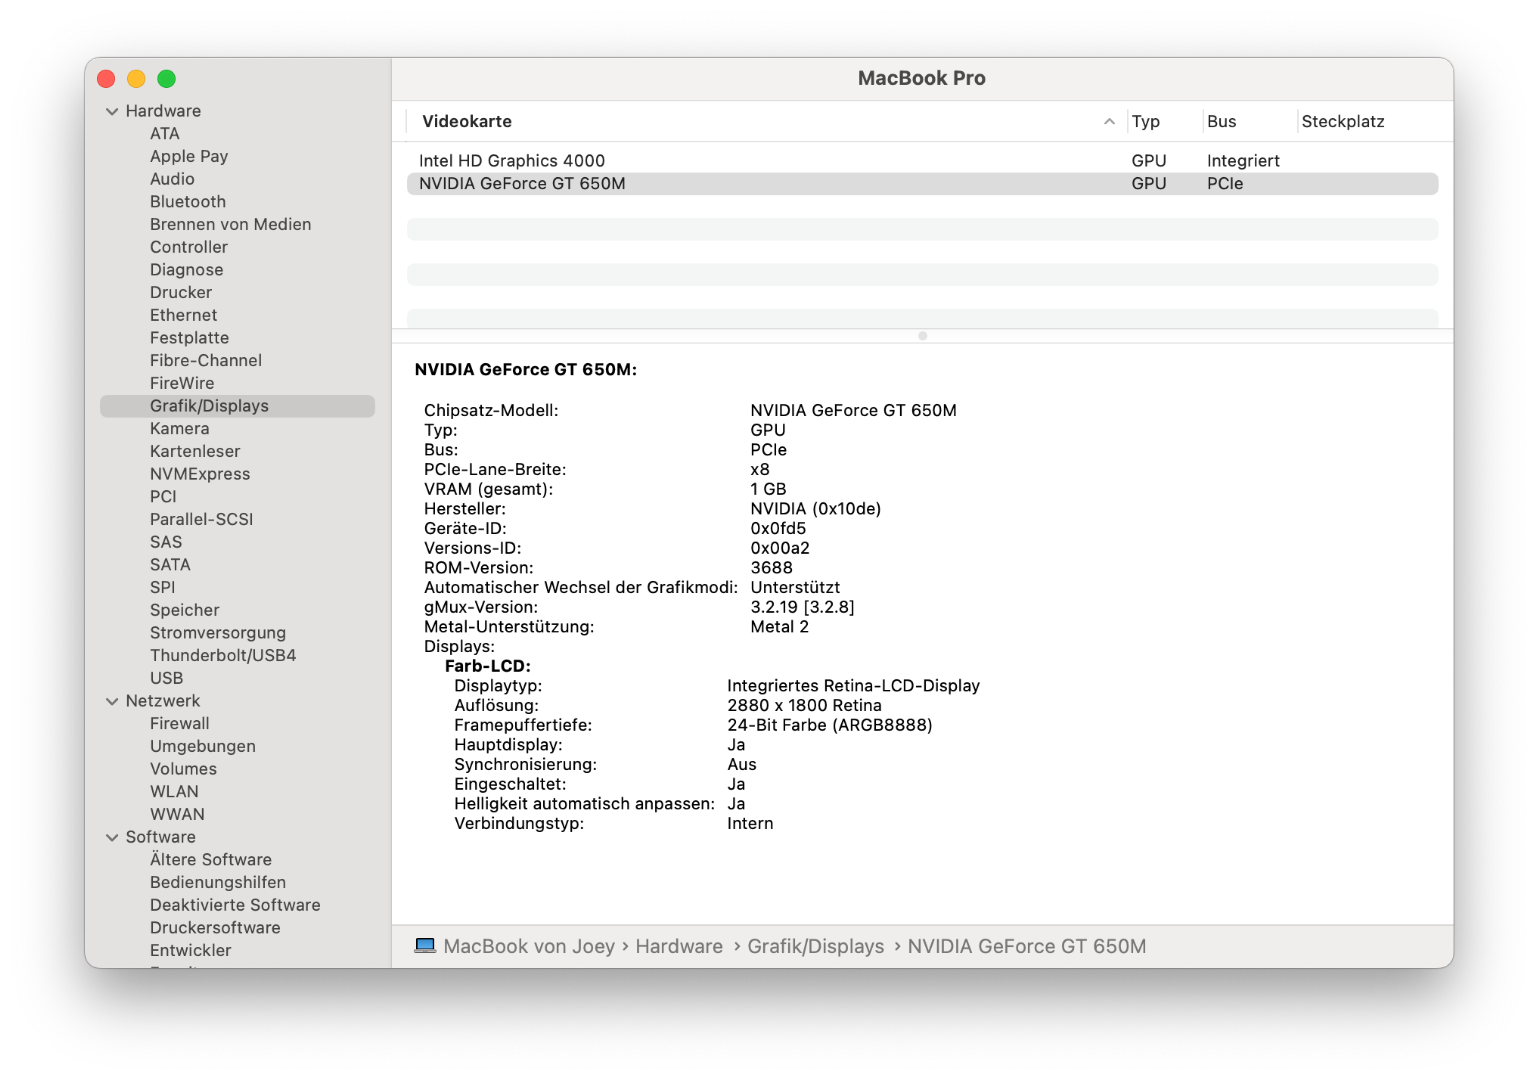The width and height of the screenshot is (1538, 1080).
Task: Select NVIDIA GeForce GT 650M table row
Action: (922, 184)
